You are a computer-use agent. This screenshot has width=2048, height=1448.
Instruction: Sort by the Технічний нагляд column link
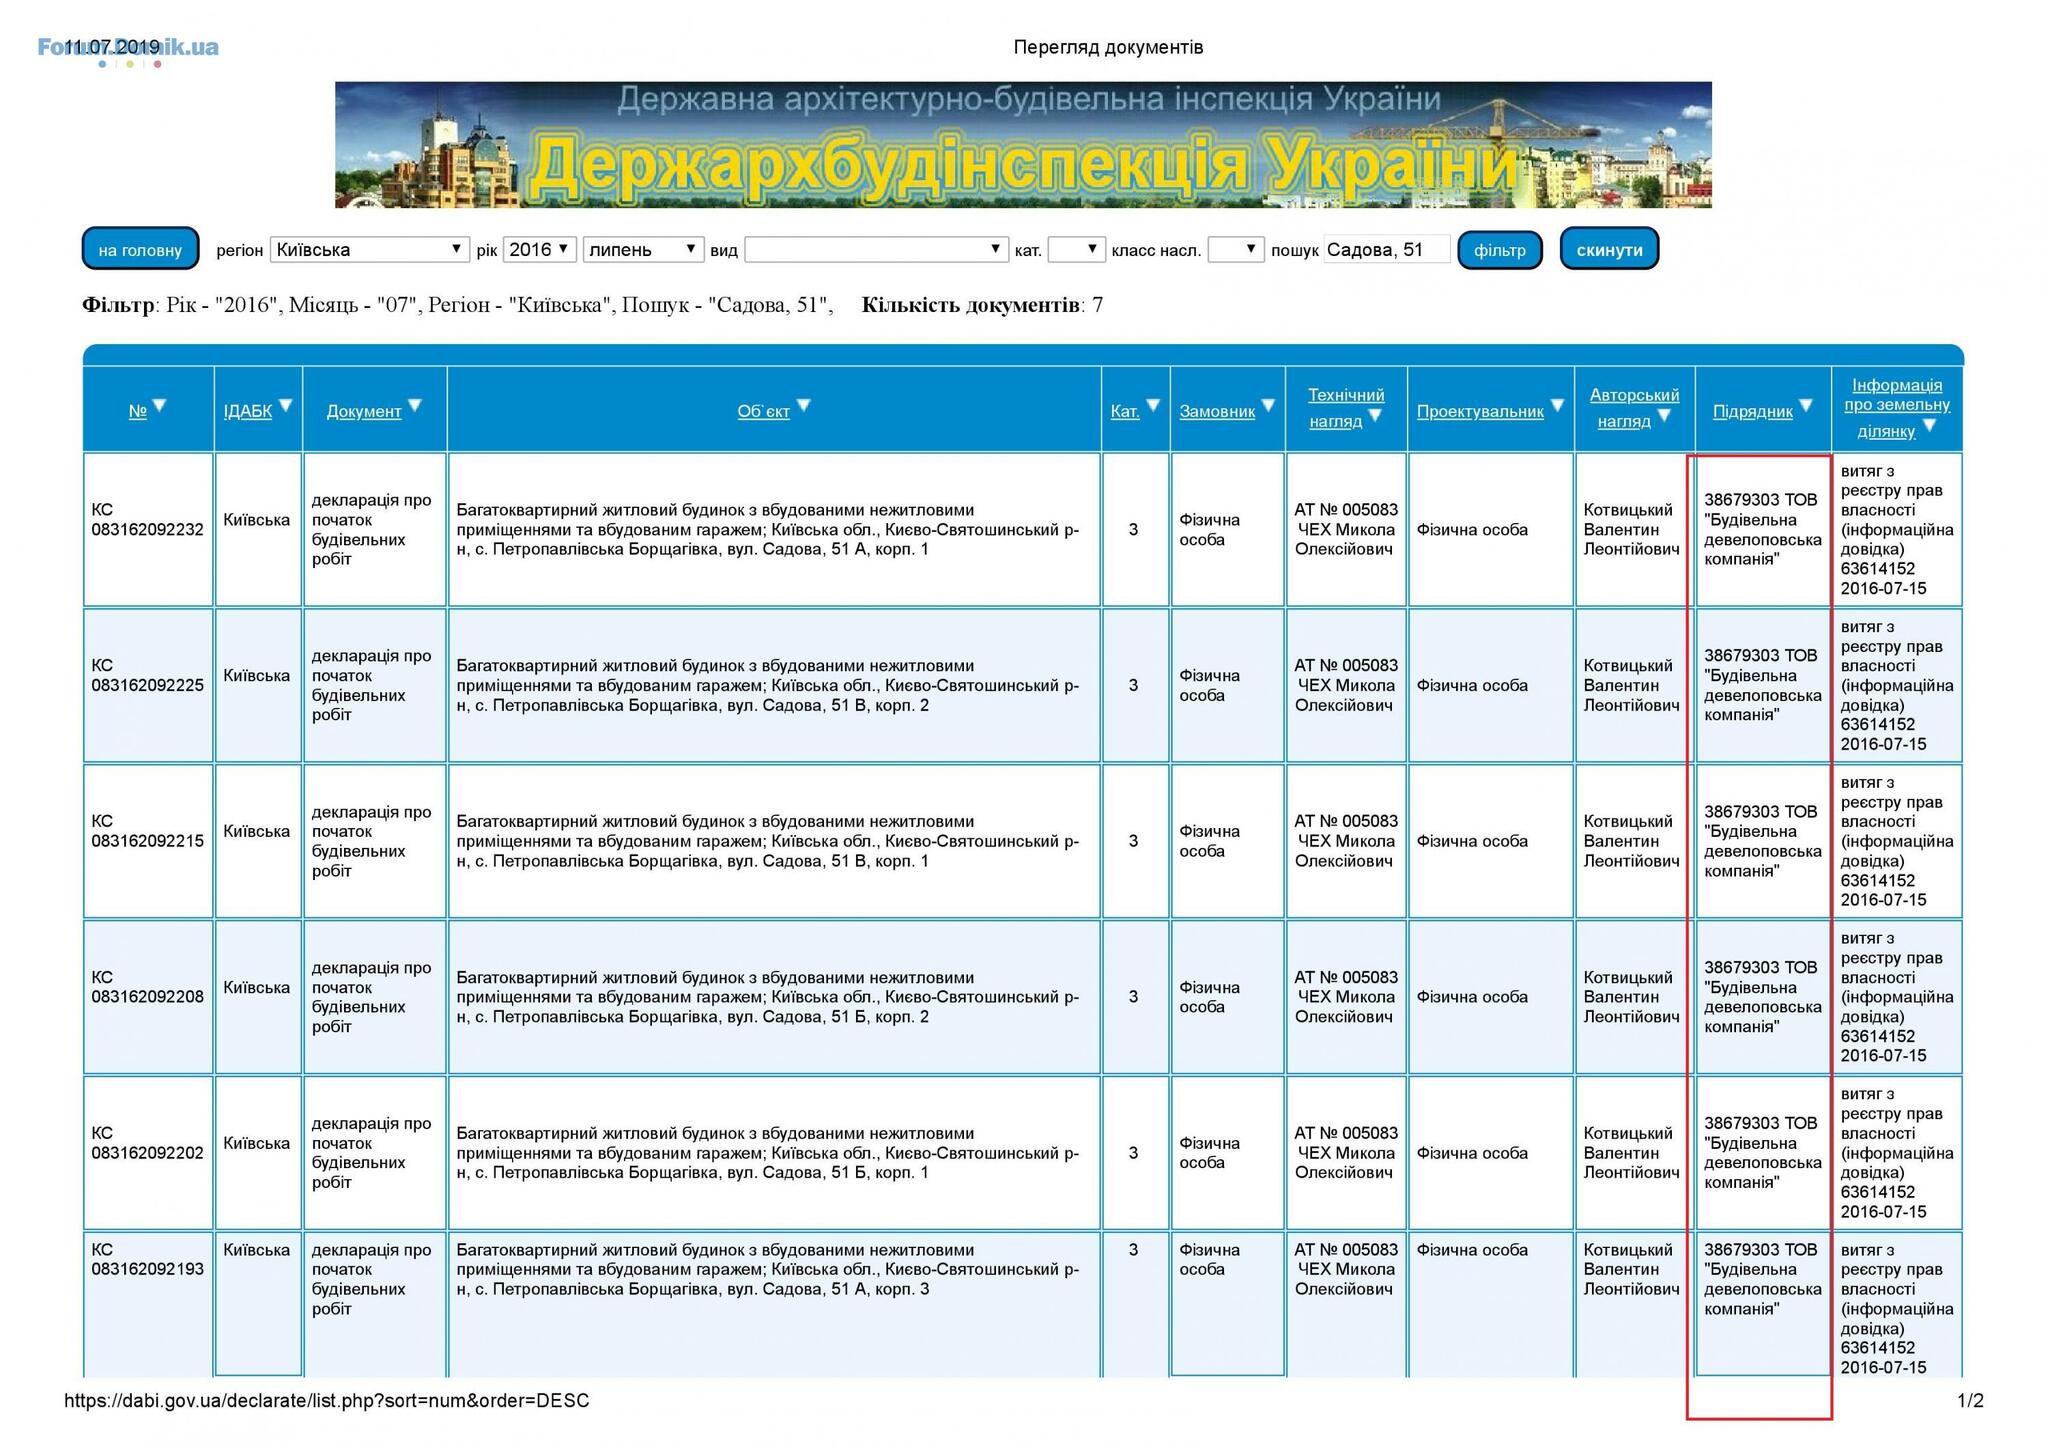[x=1345, y=408]
